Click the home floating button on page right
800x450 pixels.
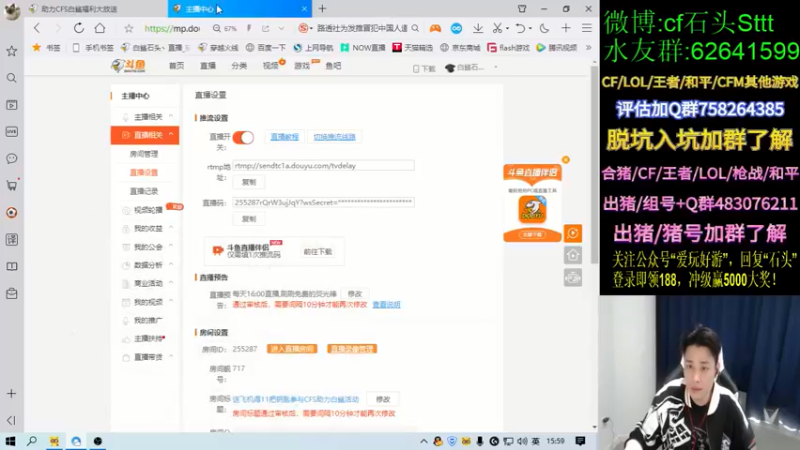click(573, 255)
